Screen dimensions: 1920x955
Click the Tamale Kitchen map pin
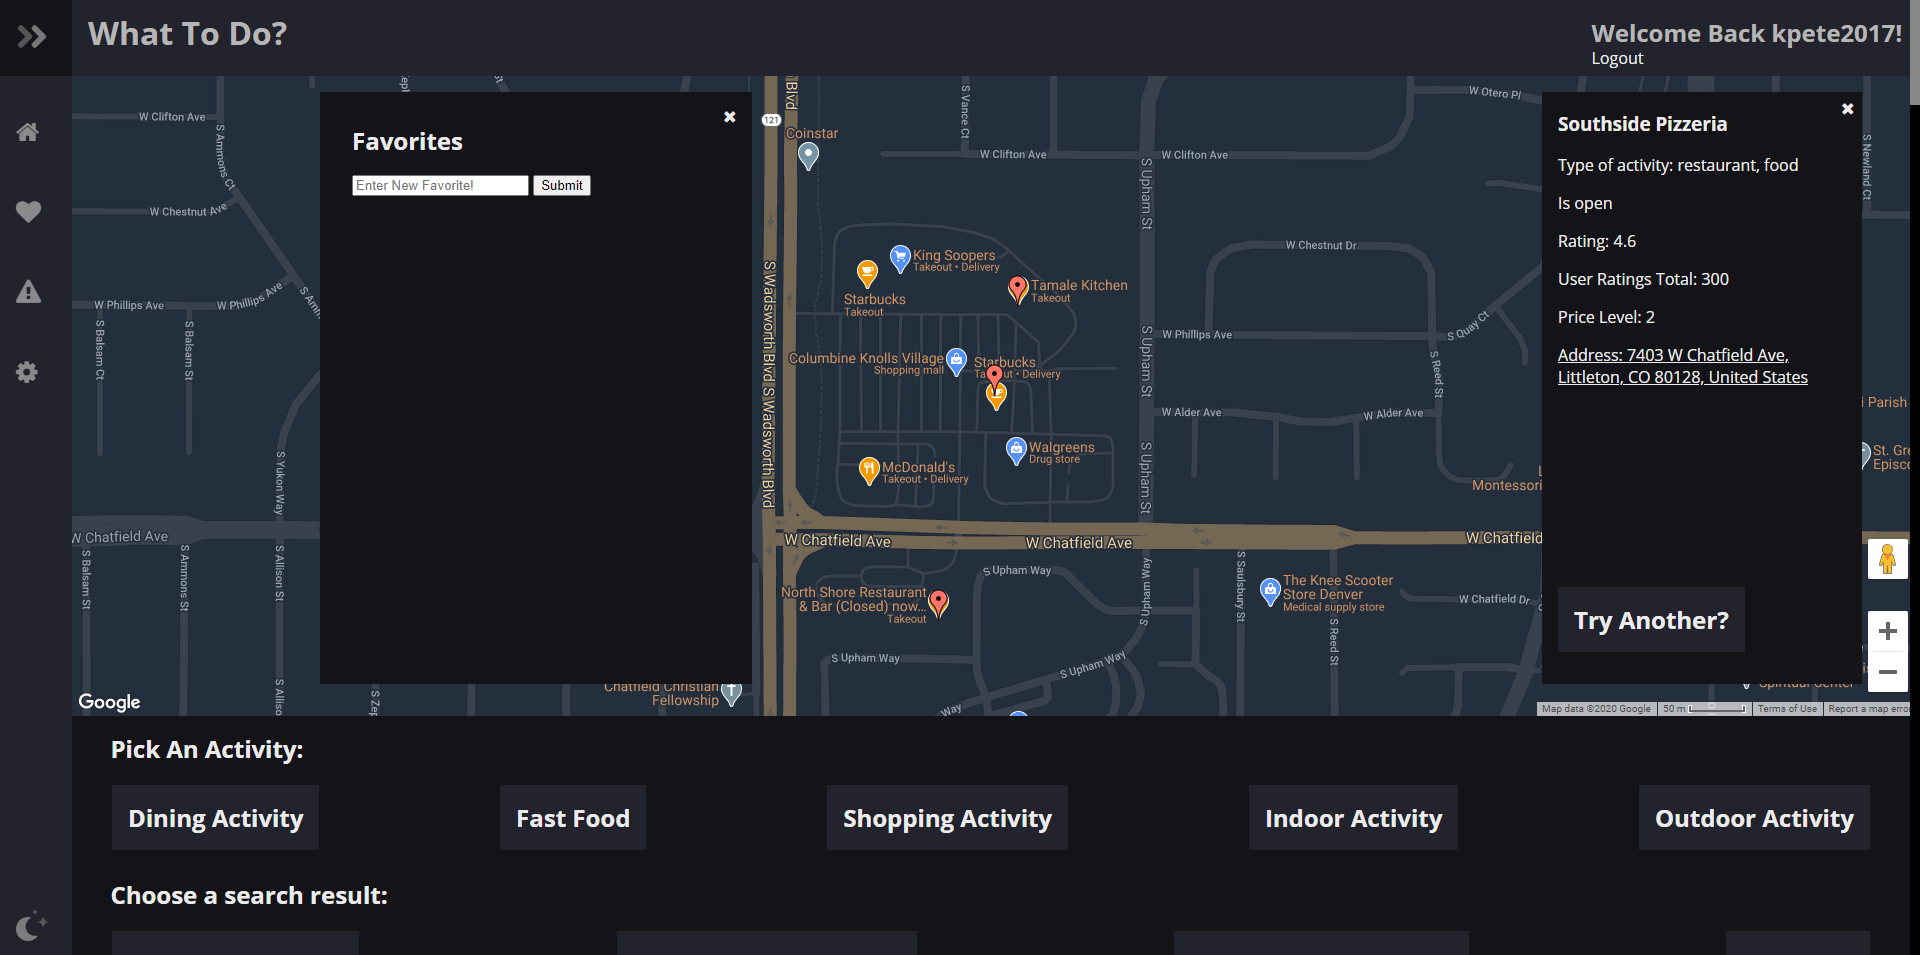[x=1018, y=290]
